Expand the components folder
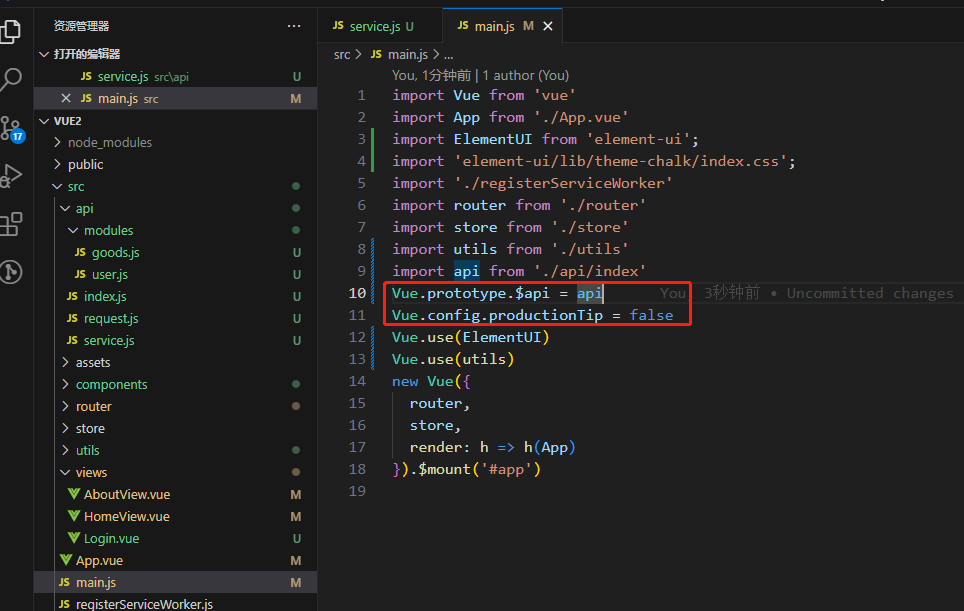 pos(65,385)
